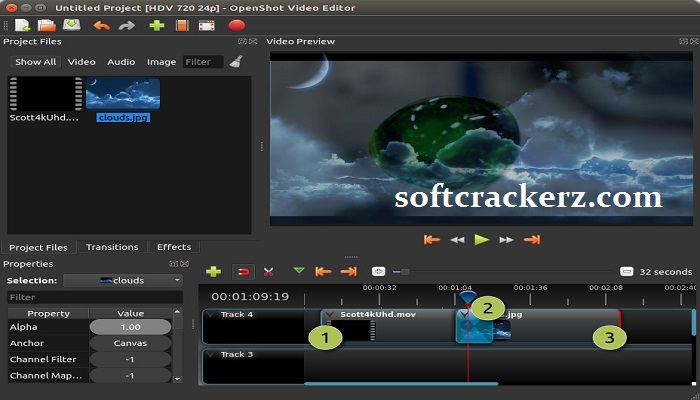Click the Channel Filter value -1
This screenshot has width=700, height=400.
130,359
